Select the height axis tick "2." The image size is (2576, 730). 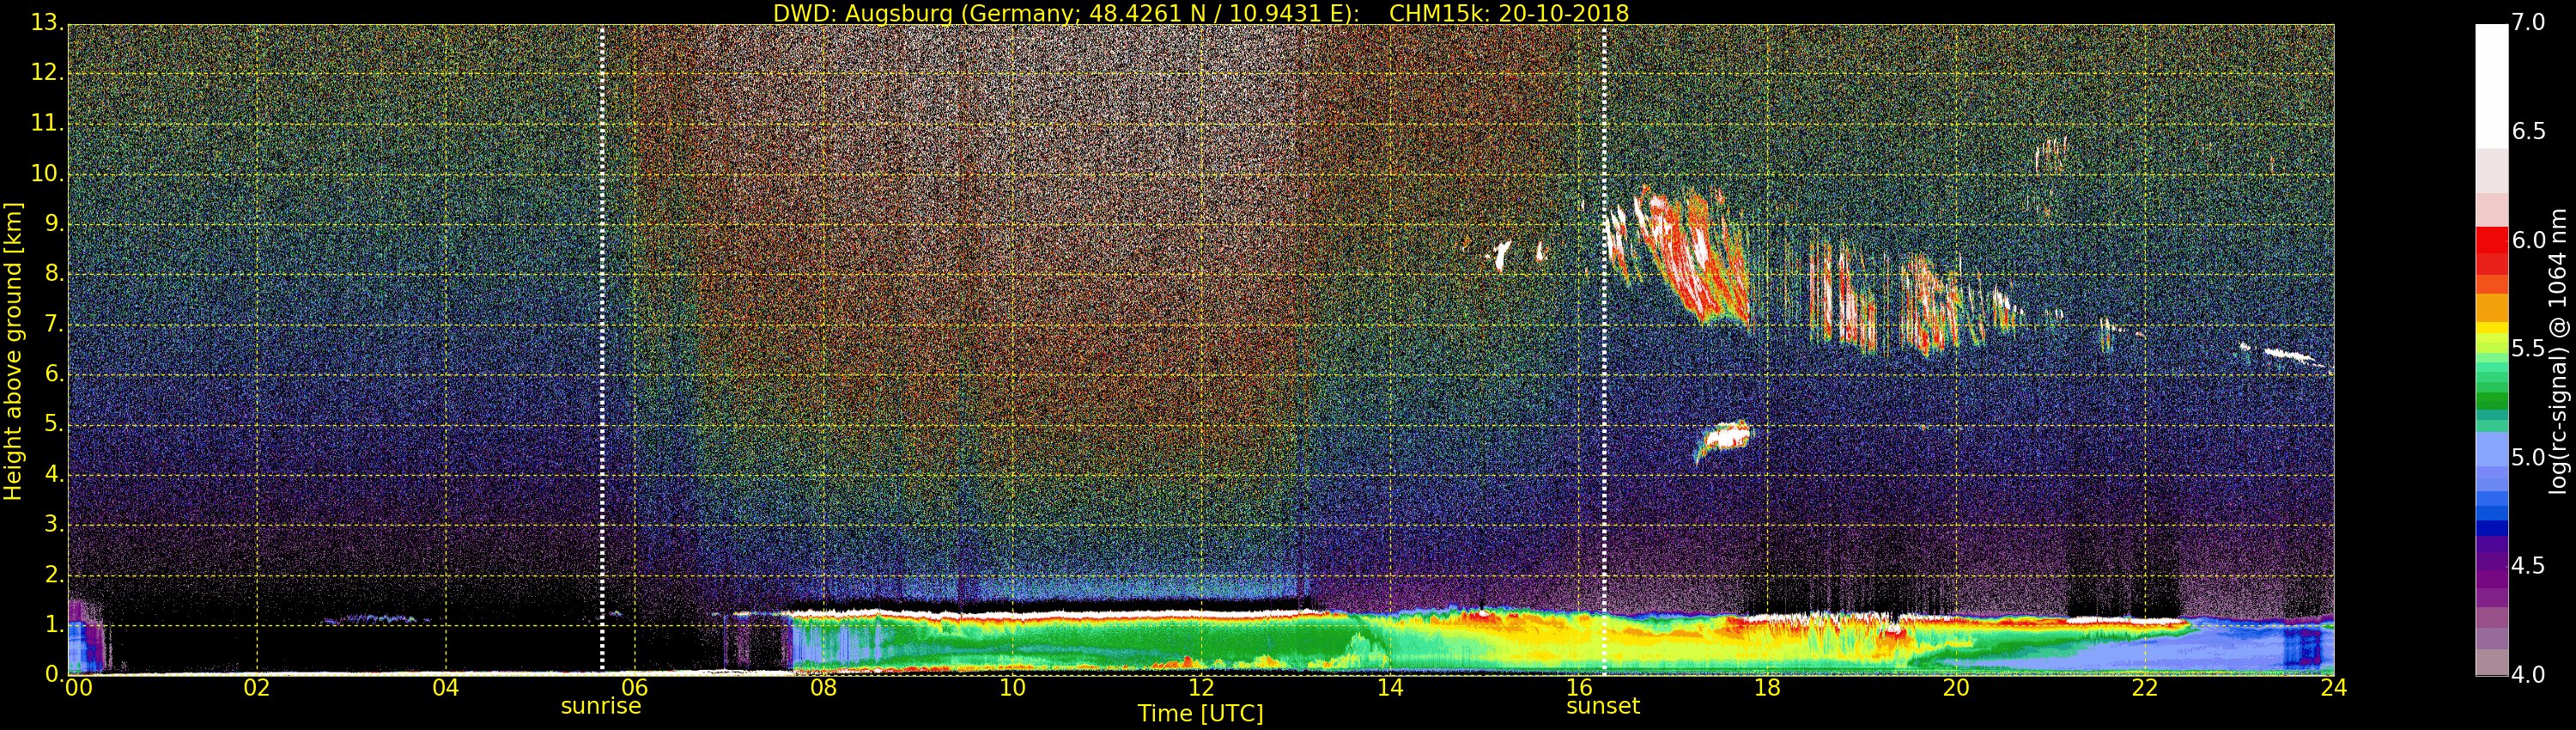54,574
